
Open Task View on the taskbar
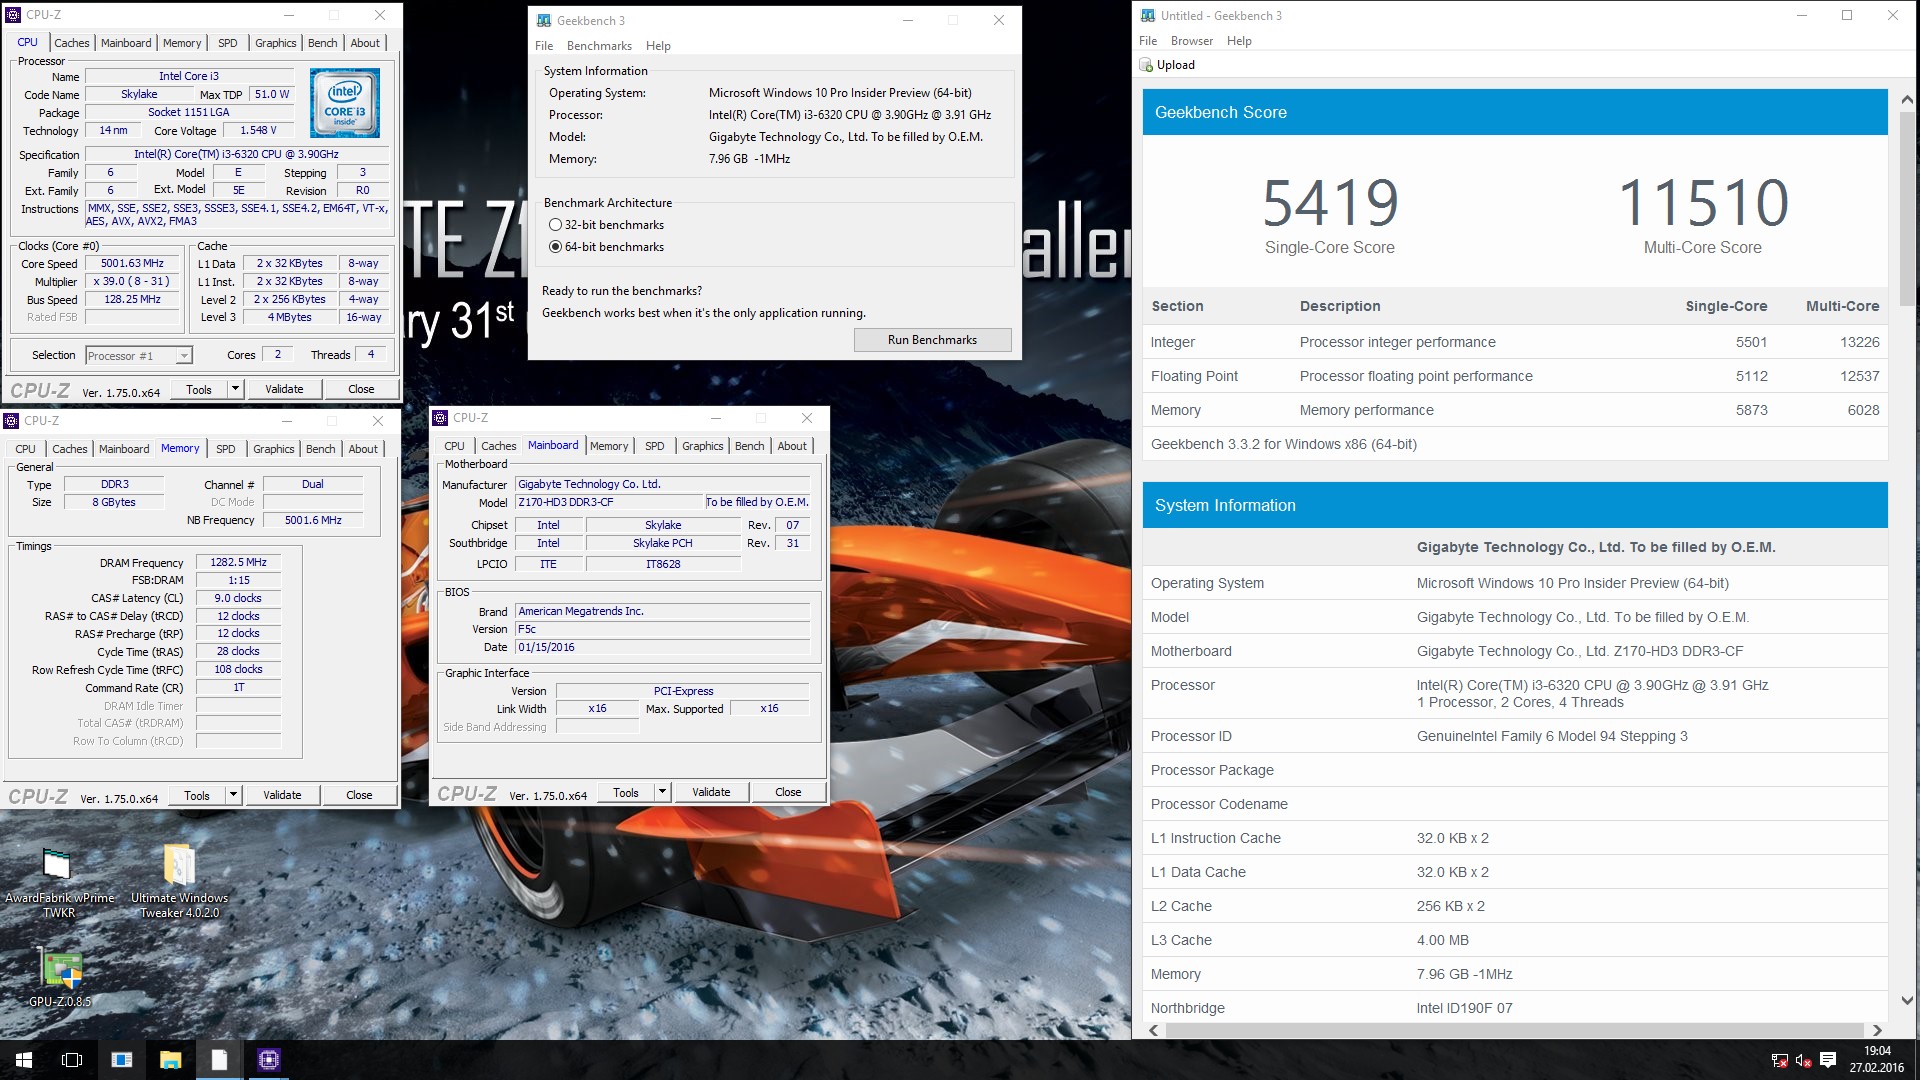pos(72,1060)
